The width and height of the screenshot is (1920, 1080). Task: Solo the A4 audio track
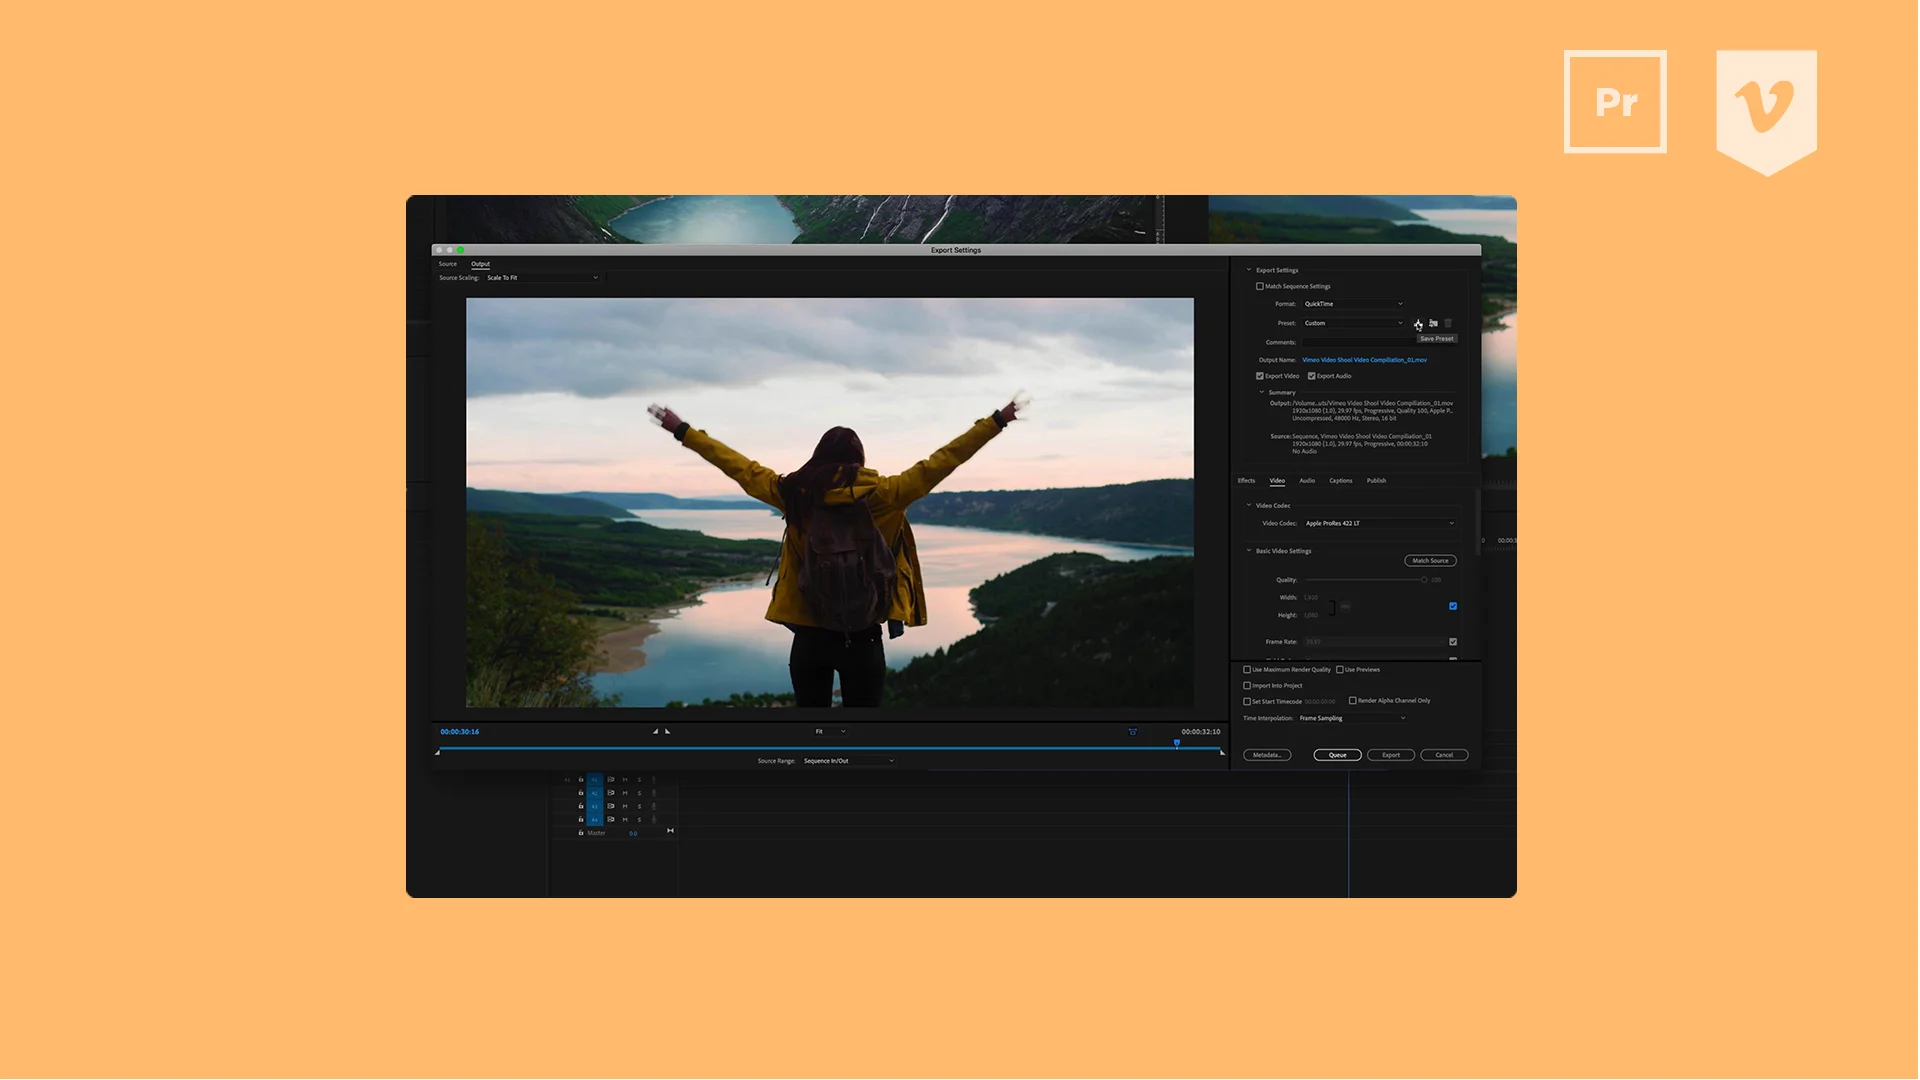(x=639, y=820)
